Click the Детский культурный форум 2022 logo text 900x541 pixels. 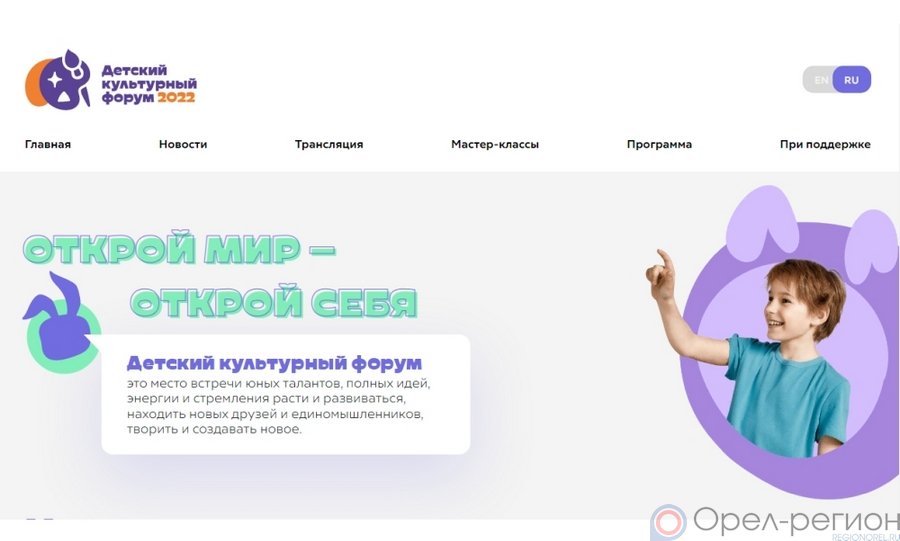click(149, 84)
